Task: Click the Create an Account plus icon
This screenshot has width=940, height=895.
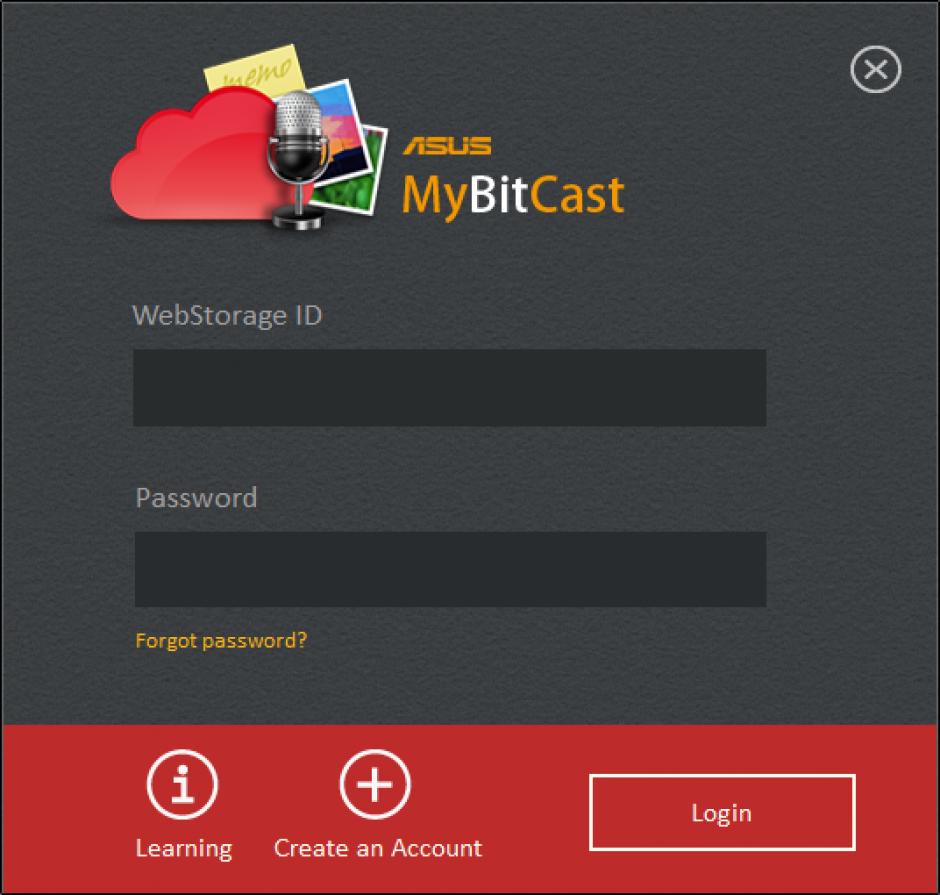Action: click(x=375, y=784)
